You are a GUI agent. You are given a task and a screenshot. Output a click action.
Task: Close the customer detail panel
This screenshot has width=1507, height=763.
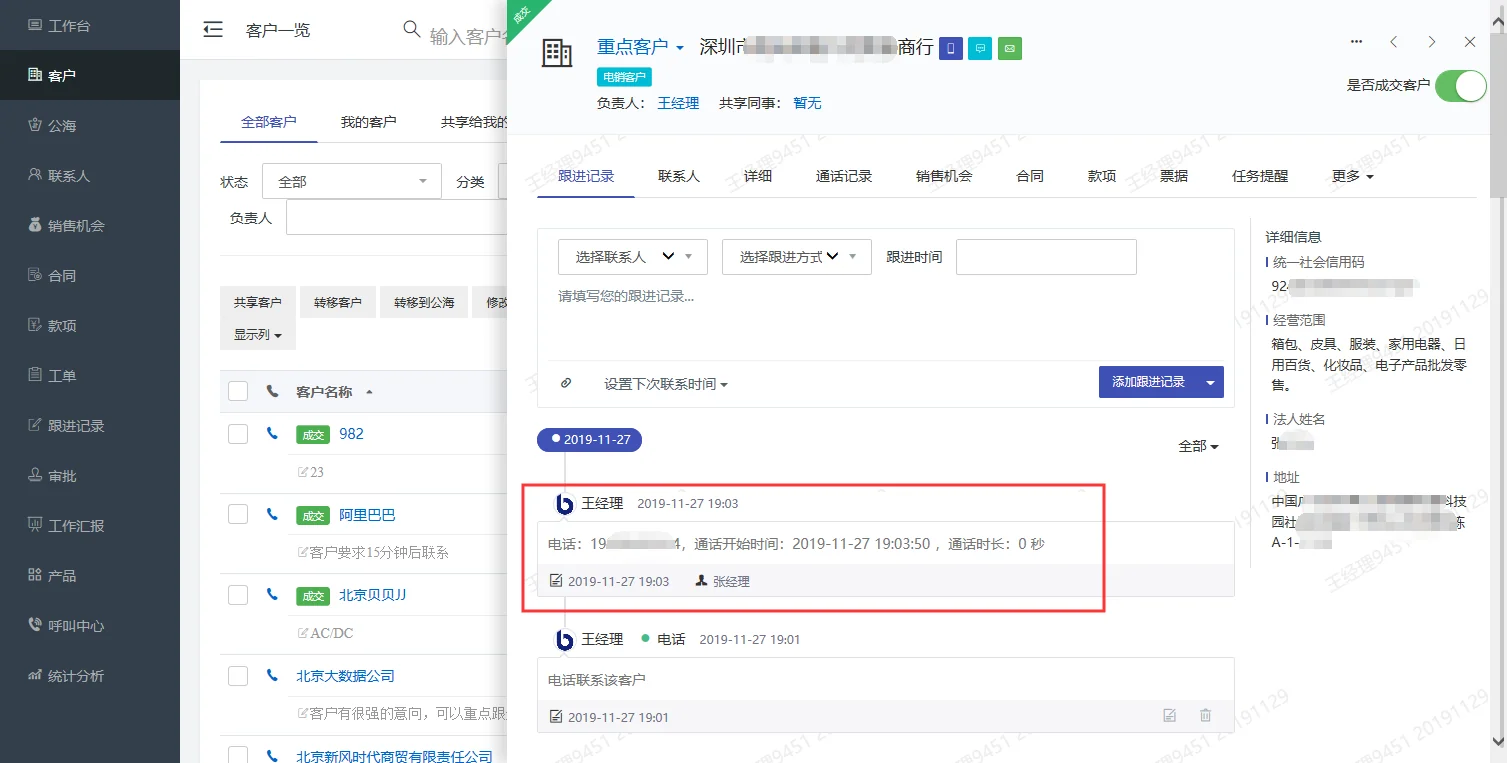click(1470, 42)
